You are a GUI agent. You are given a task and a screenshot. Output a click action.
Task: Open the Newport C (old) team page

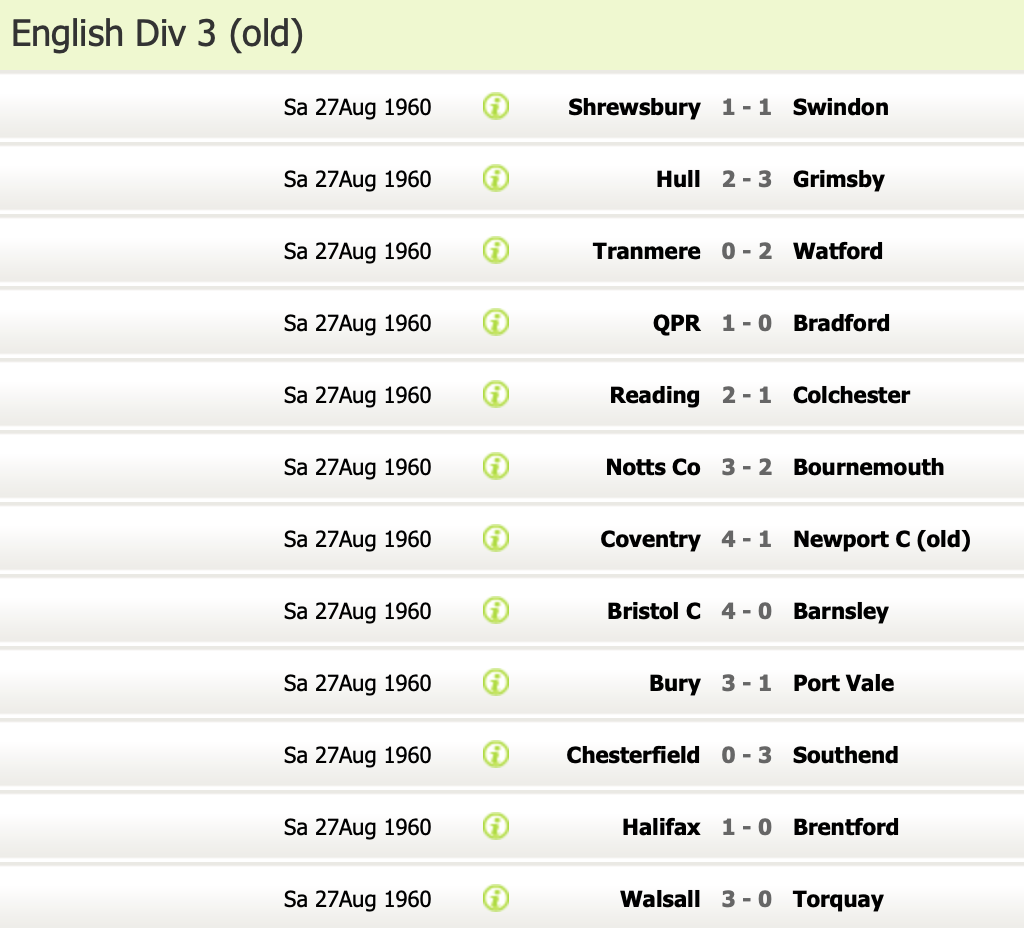881,539
